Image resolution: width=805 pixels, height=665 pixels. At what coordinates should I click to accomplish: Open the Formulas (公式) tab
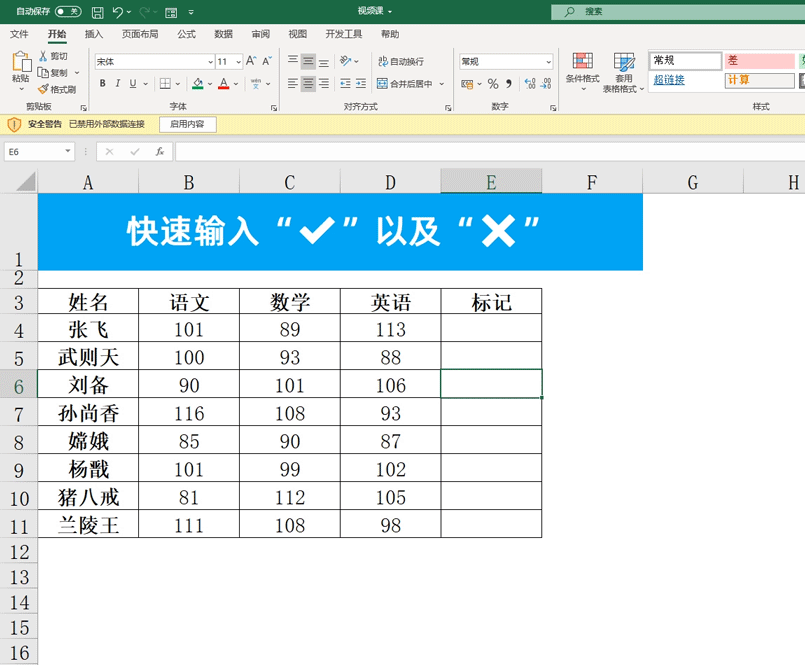pyautogui.click(x=187, y=34)
